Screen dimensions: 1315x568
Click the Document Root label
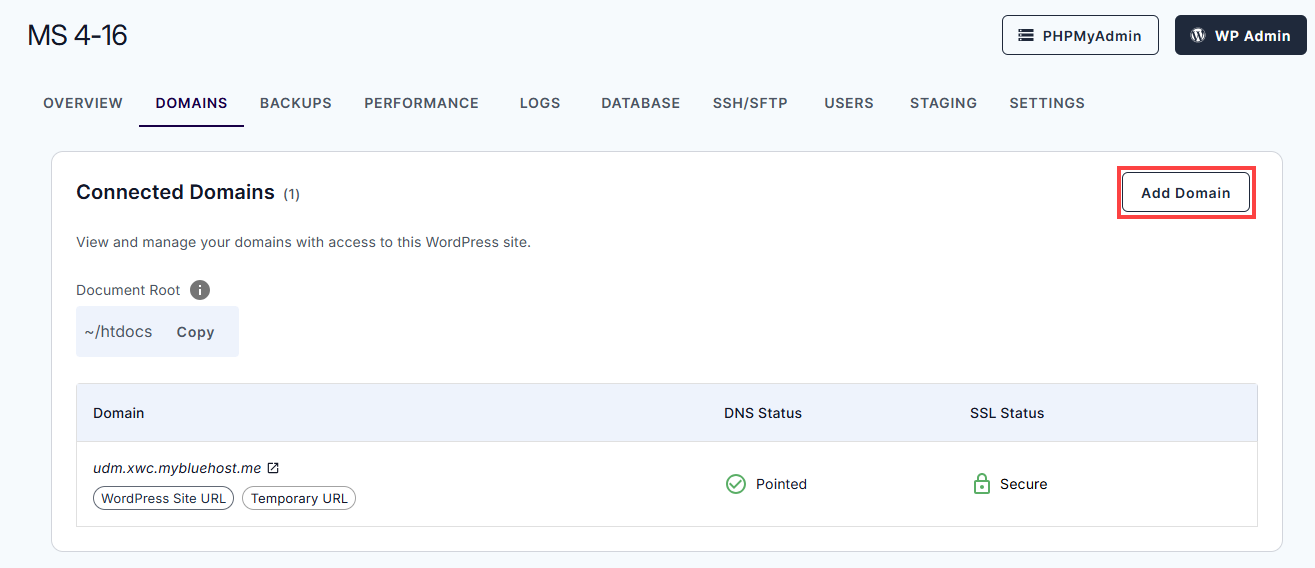coord(128,290)
